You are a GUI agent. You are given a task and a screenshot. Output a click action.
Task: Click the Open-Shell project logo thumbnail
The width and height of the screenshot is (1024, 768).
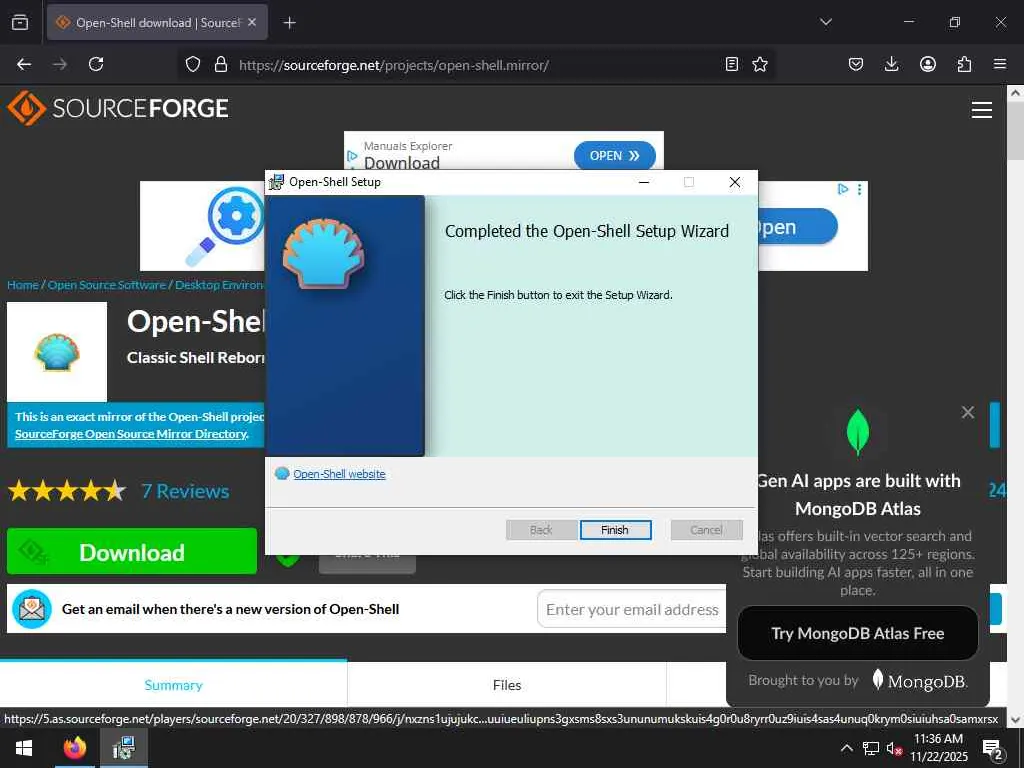57,352
